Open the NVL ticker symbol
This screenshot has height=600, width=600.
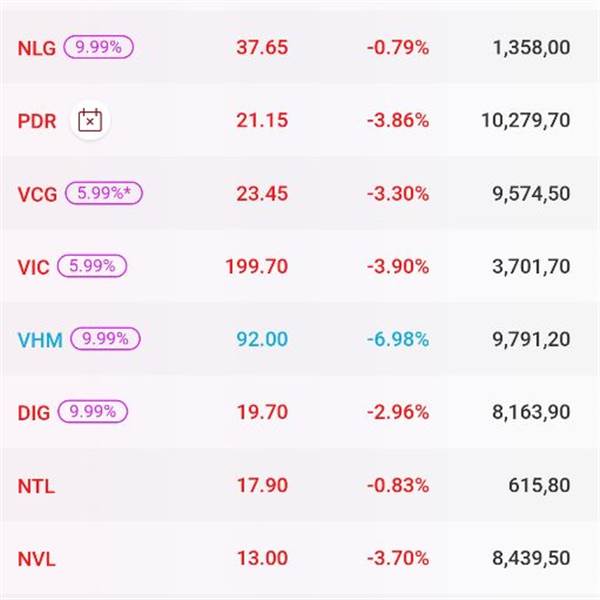point(37,560)
